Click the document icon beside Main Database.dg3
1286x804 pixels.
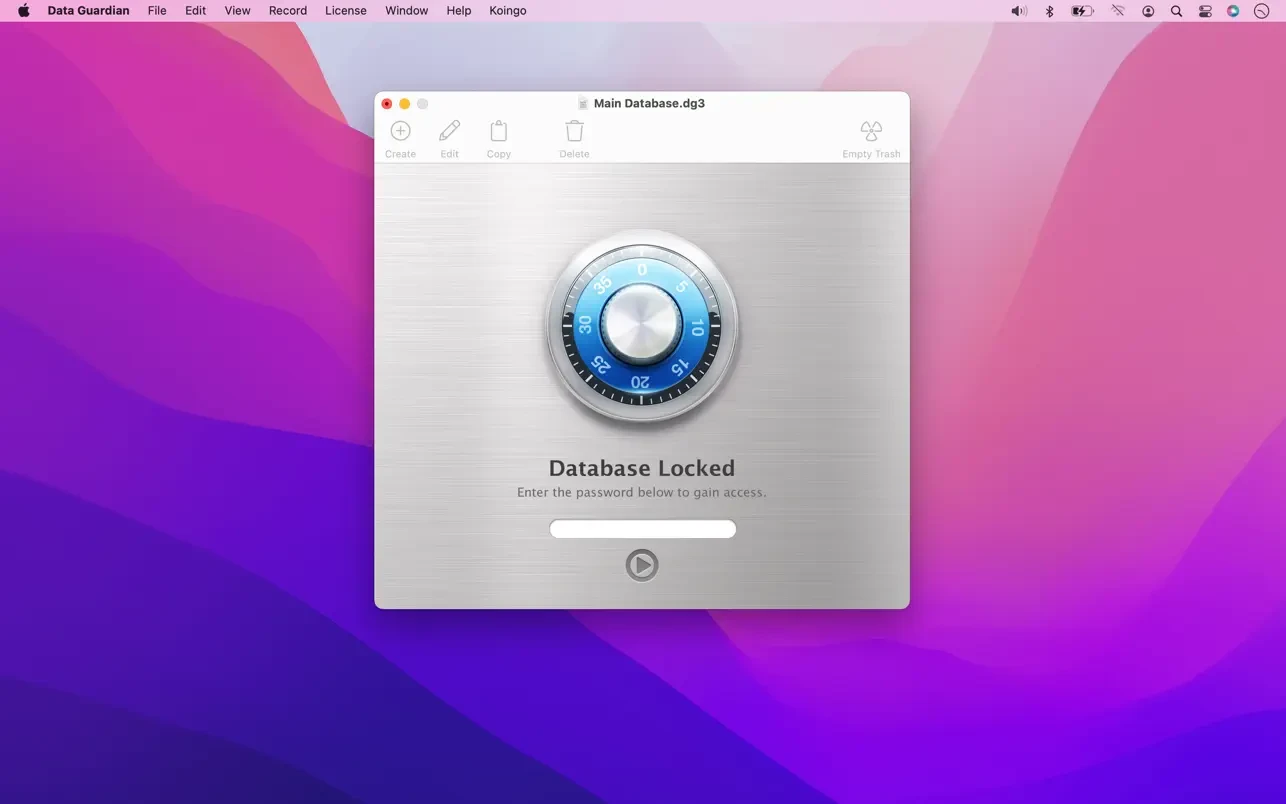pos(583,103)
